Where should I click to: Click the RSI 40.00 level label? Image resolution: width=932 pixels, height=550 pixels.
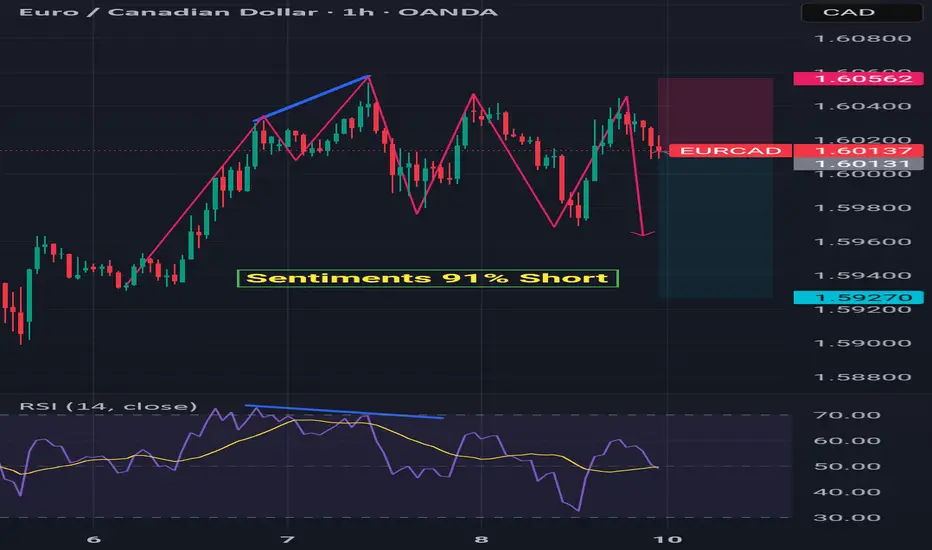pos(847,492)
